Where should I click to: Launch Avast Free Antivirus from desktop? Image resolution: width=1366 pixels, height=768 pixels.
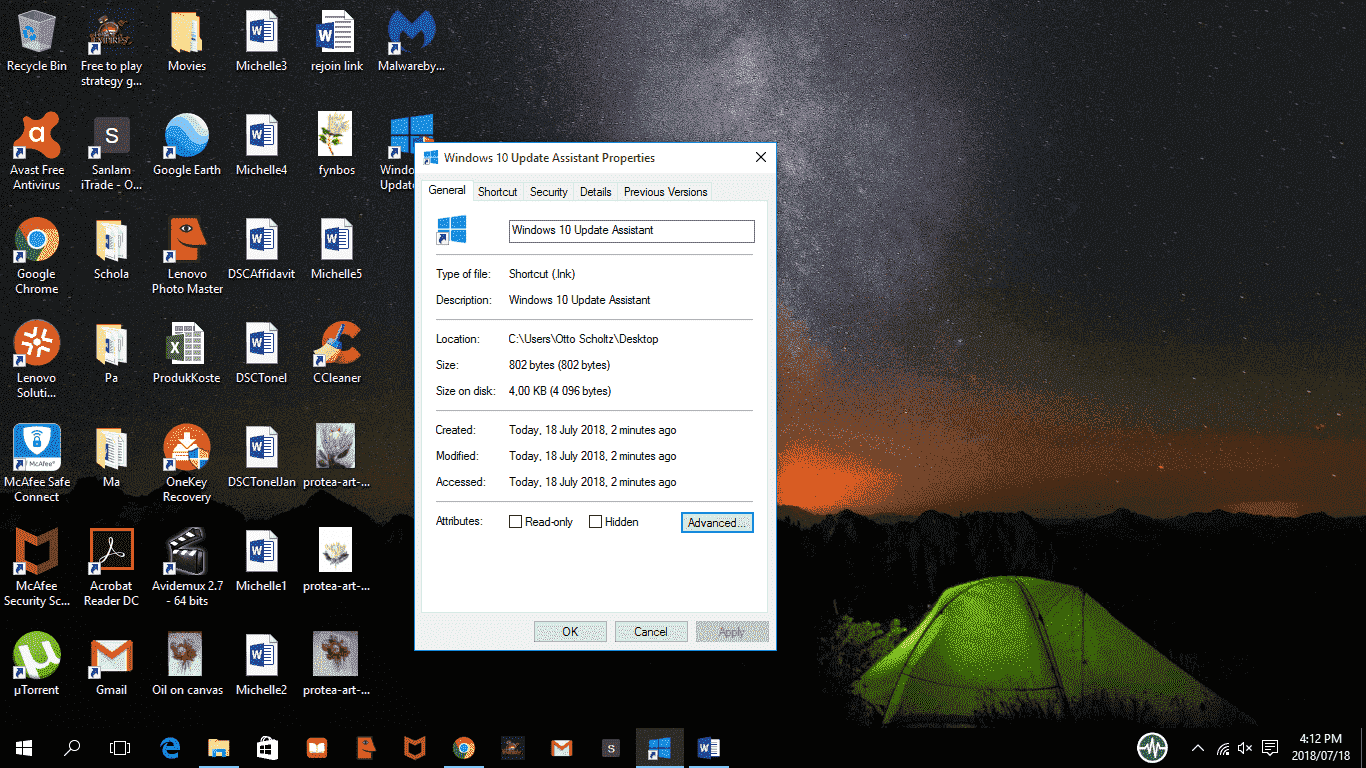tap(37, 152)
